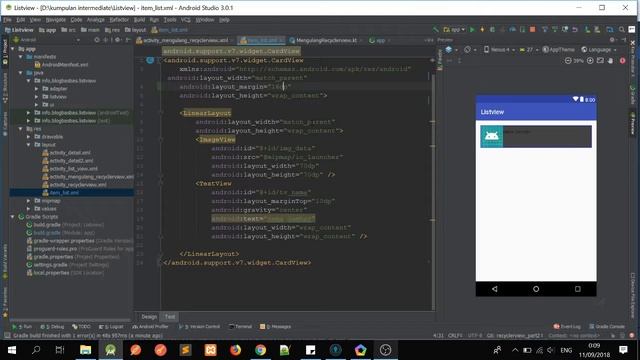Tap the Home button on device preview

[536, 289]
